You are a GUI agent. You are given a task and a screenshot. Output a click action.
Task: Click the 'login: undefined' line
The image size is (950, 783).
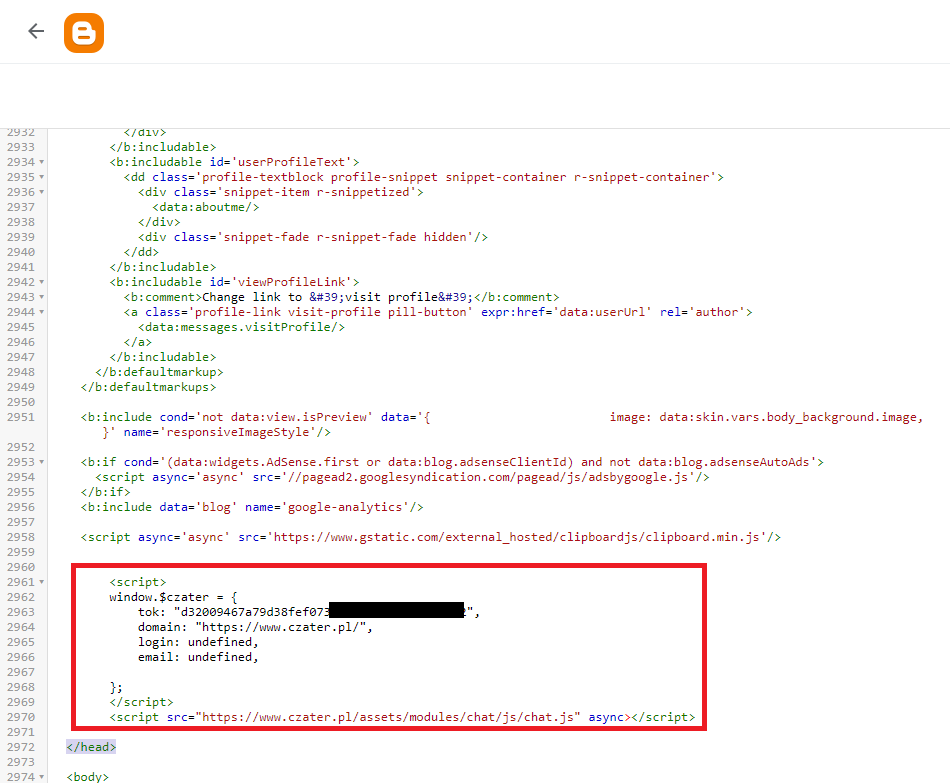pyautogui.click(x=198, y=642)
